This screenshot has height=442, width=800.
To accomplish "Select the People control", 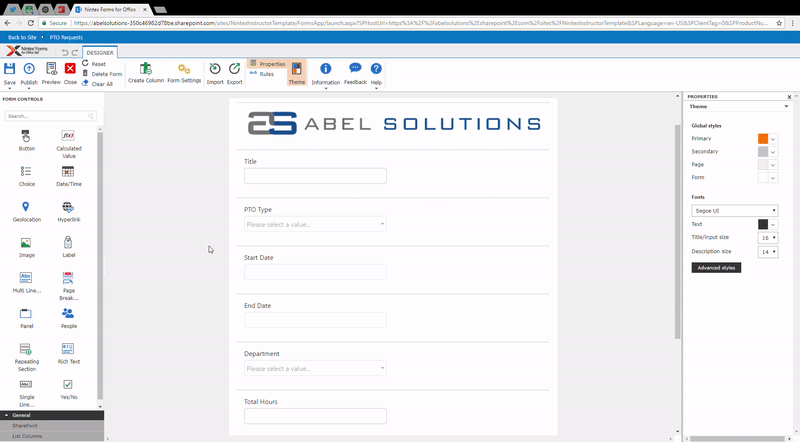I will click(68, 318).
